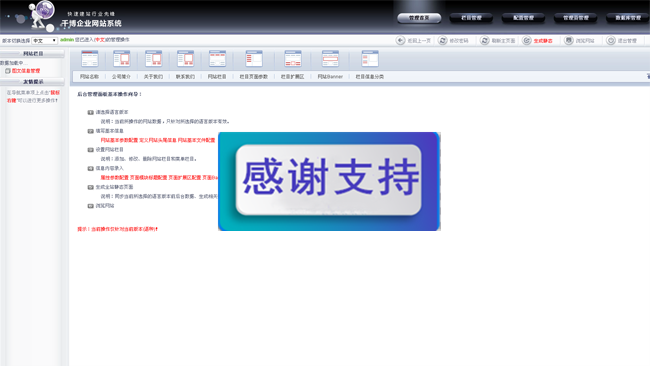This screenshot has height=366, width=650.
Task: Click the 刷新主页面 refresh icon
Action: coord(485,40)
